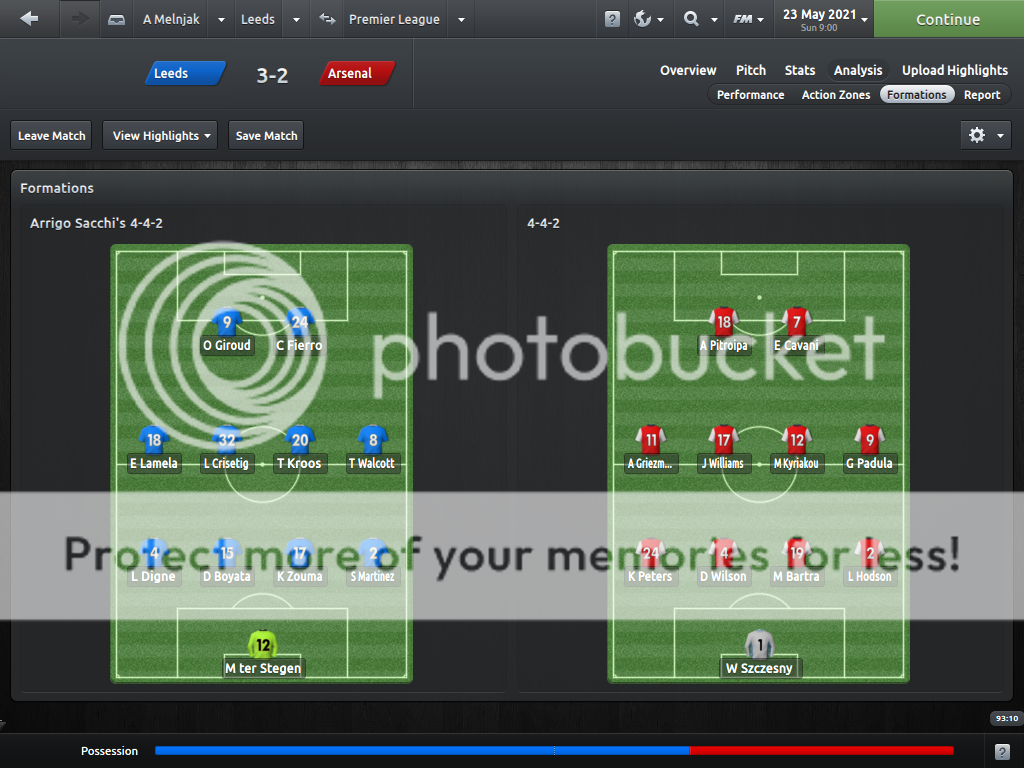This screenshot has width=1024, height=768.
Task: Select O Giroud number 9 shirt
Action: click(227, 323)
